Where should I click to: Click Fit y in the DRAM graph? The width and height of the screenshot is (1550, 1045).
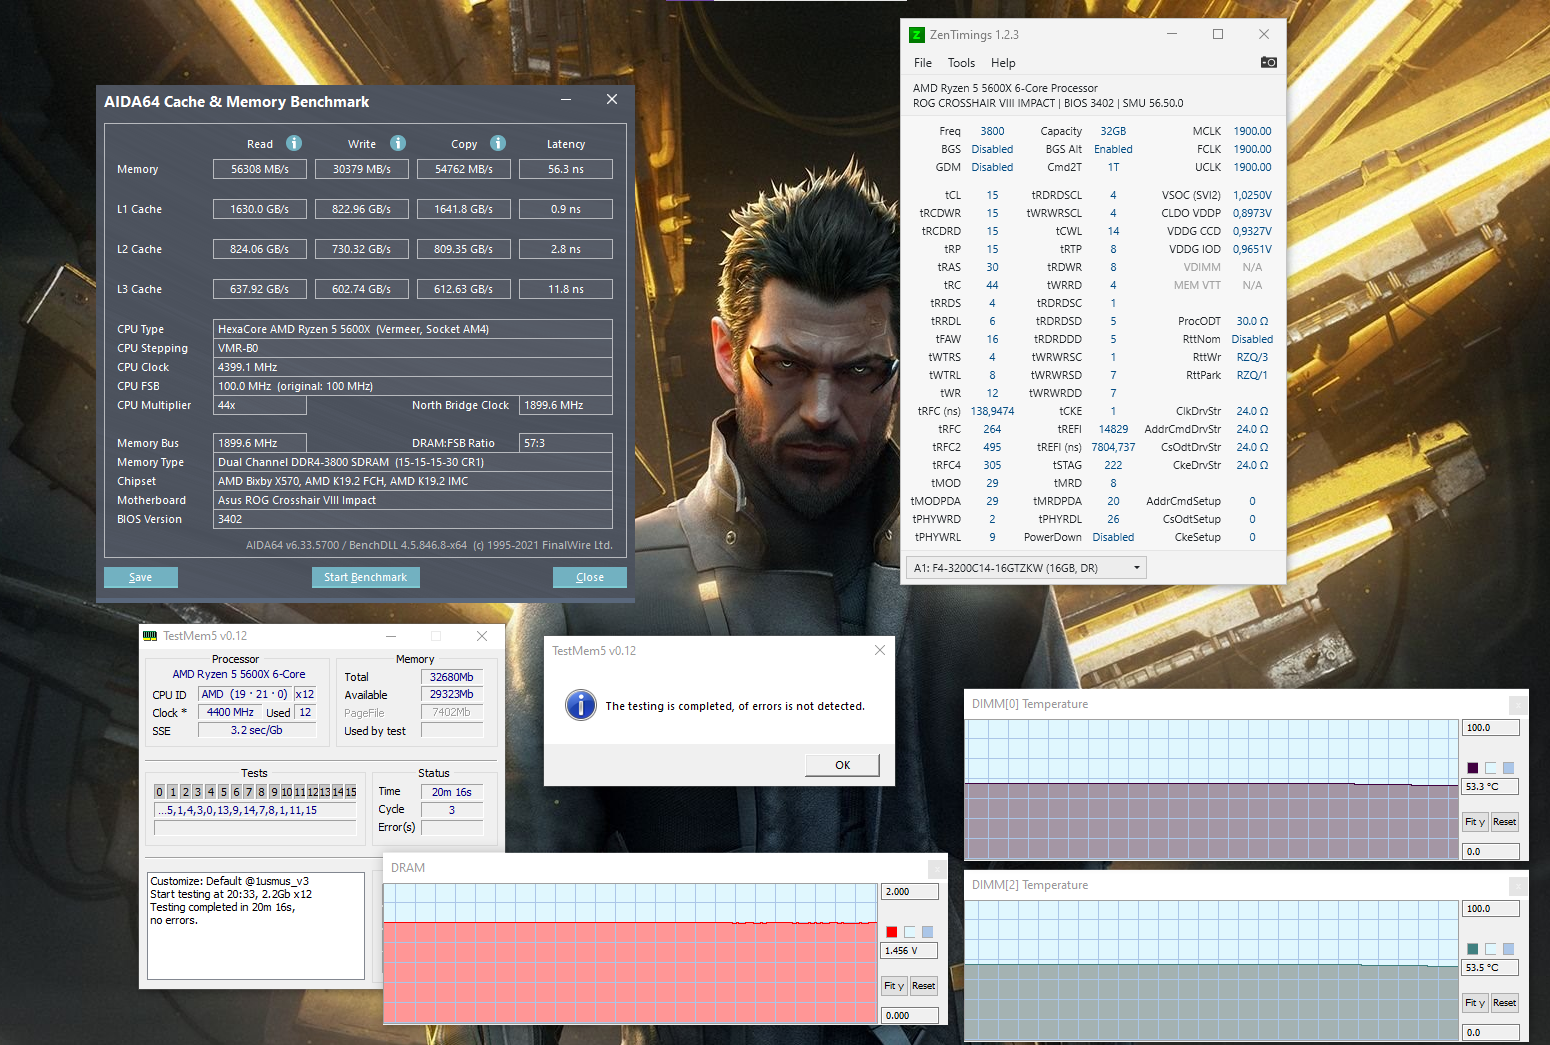pos(894,986)
